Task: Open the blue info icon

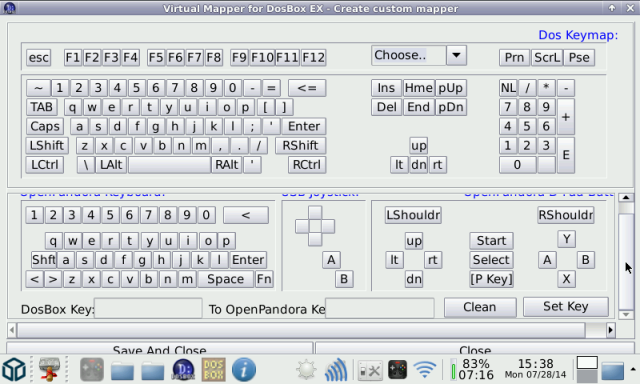Action: pos(244,370)
